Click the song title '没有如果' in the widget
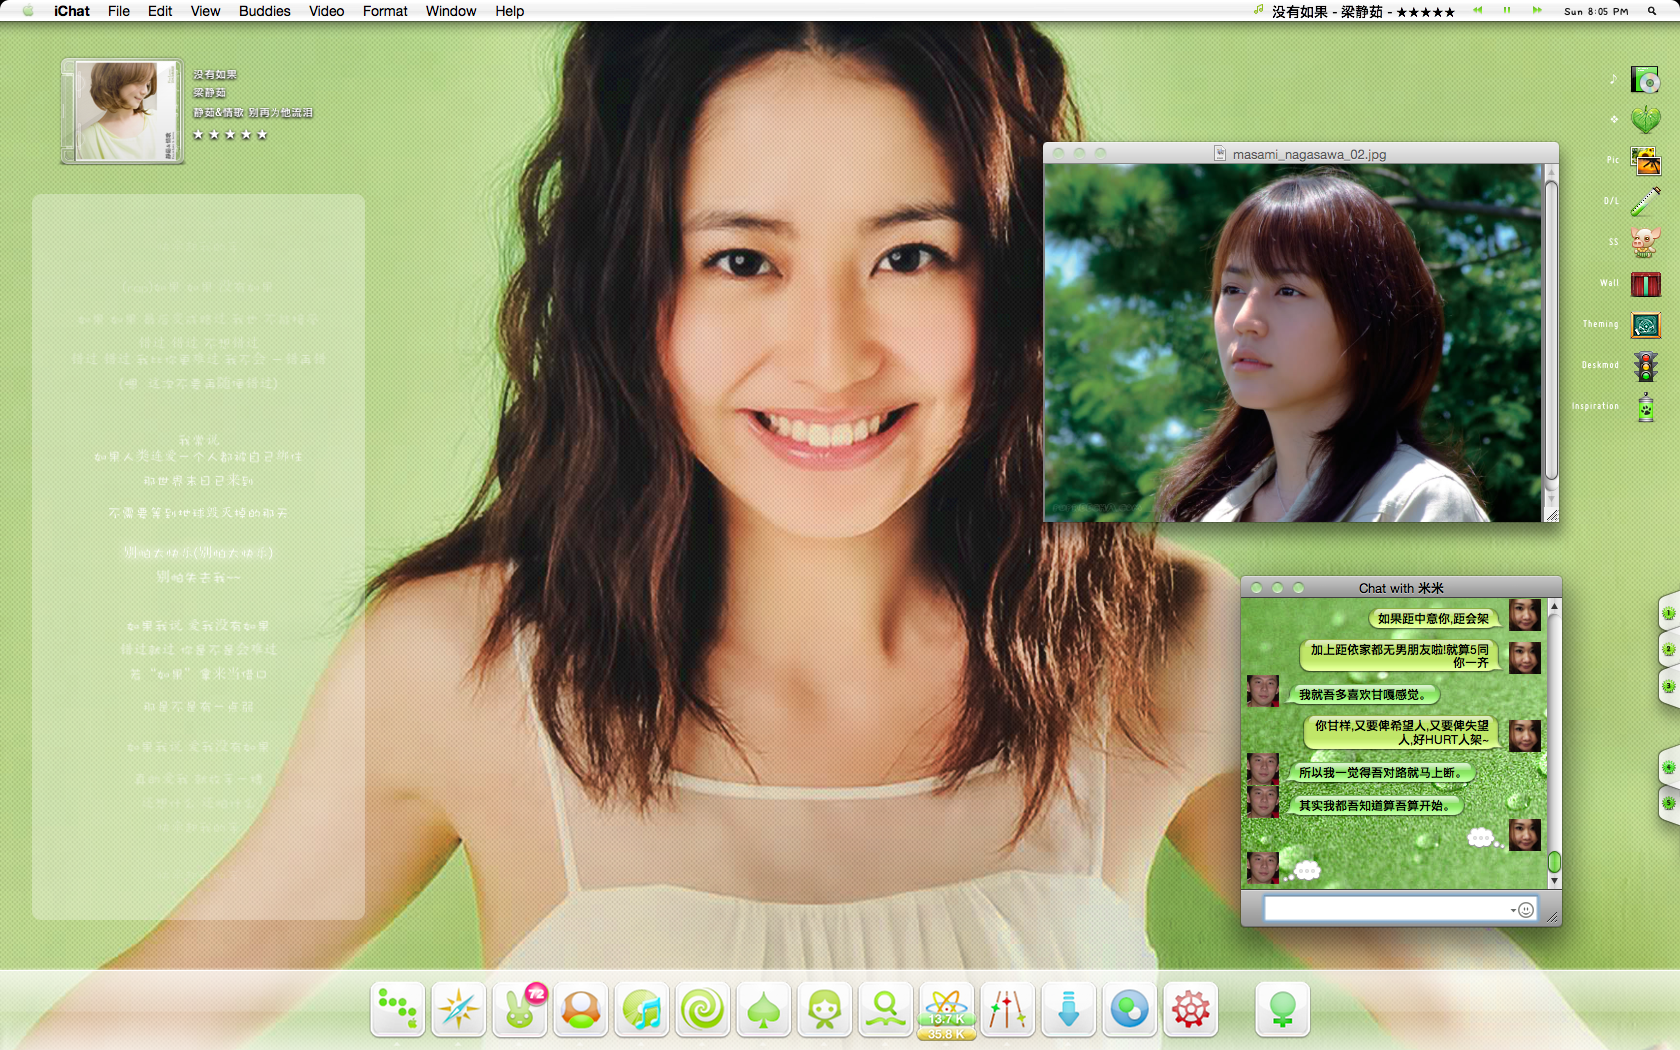Screen dimensions: 1680x1050 pos(215,74)
